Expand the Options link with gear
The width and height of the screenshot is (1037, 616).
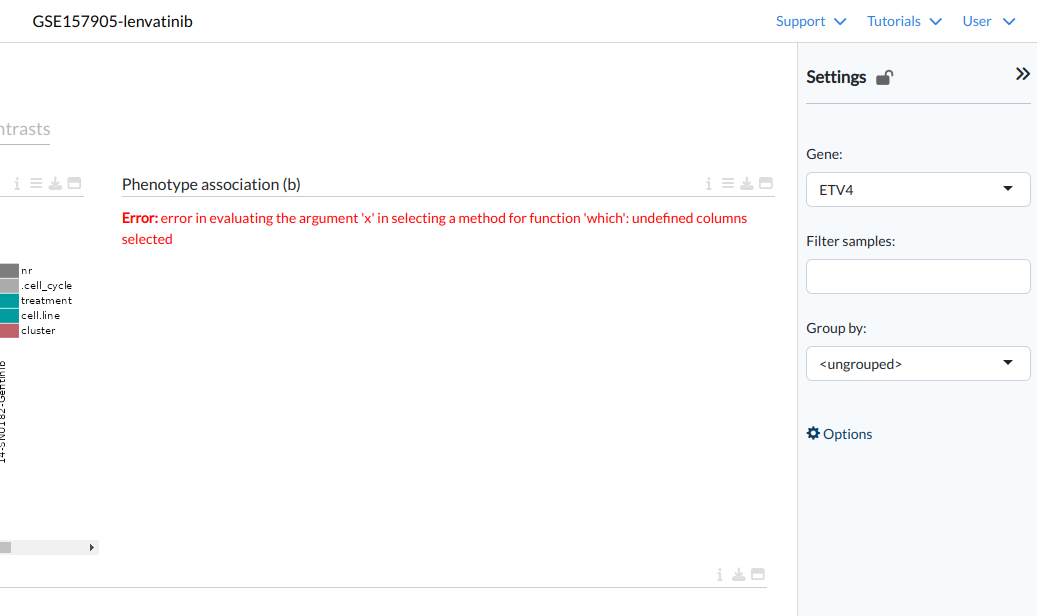tap(839, 434)
